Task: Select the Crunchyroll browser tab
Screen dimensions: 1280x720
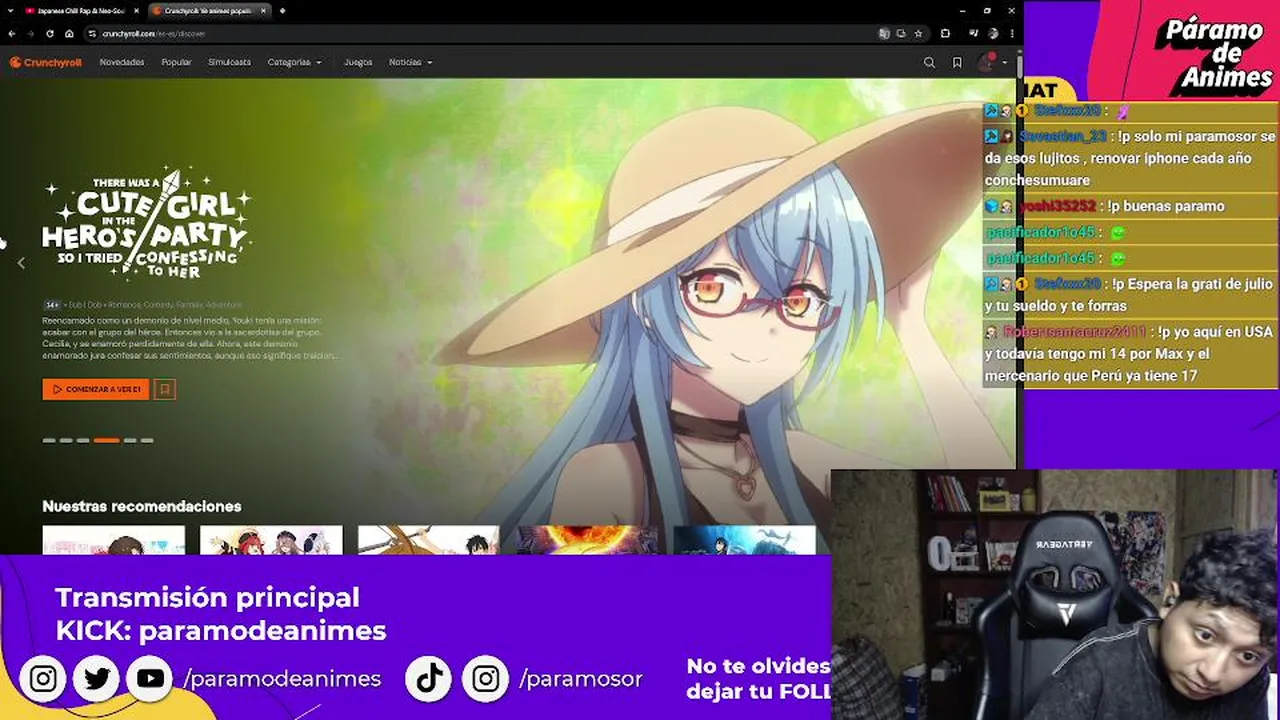Action: [208, 11]
